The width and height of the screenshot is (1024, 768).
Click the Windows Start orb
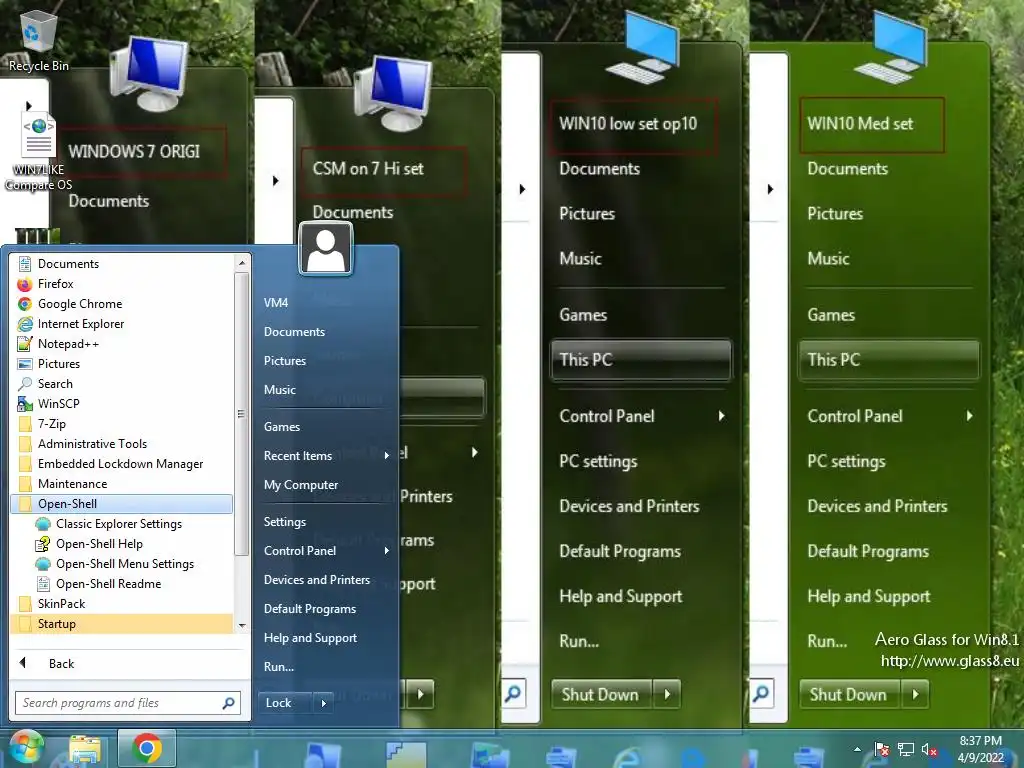26,748
